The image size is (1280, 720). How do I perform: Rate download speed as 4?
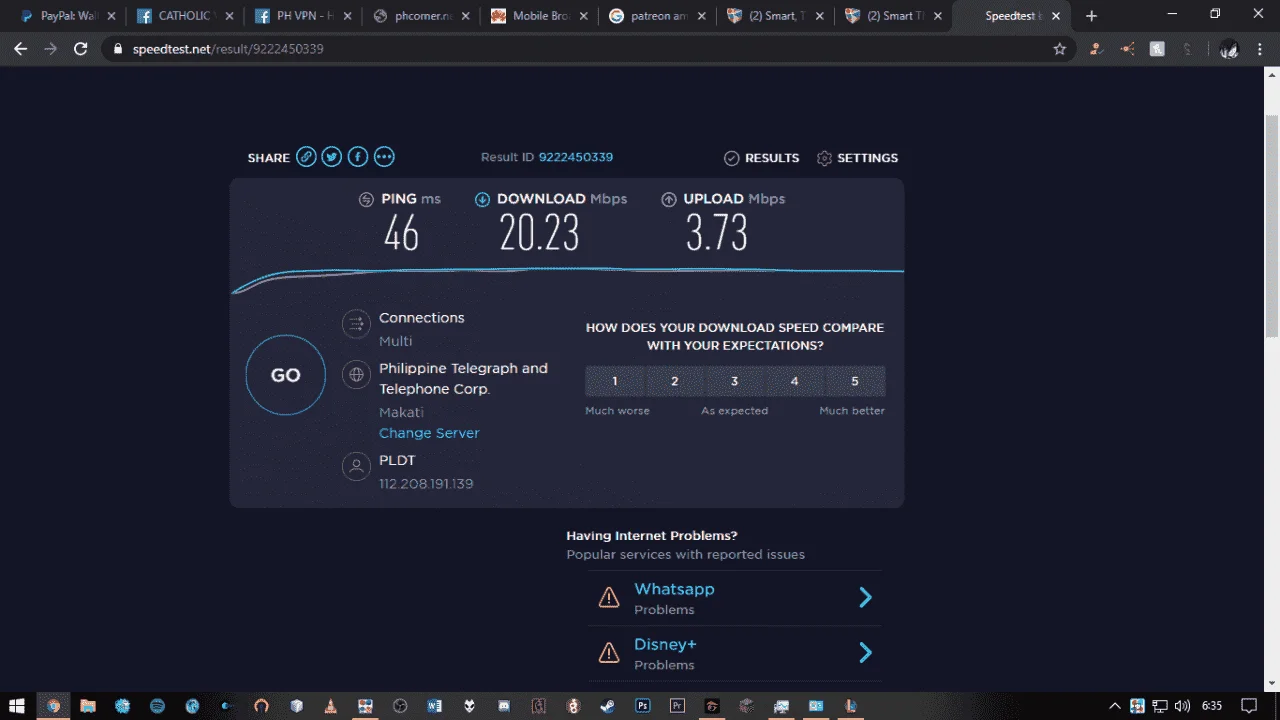pos(795,381)
